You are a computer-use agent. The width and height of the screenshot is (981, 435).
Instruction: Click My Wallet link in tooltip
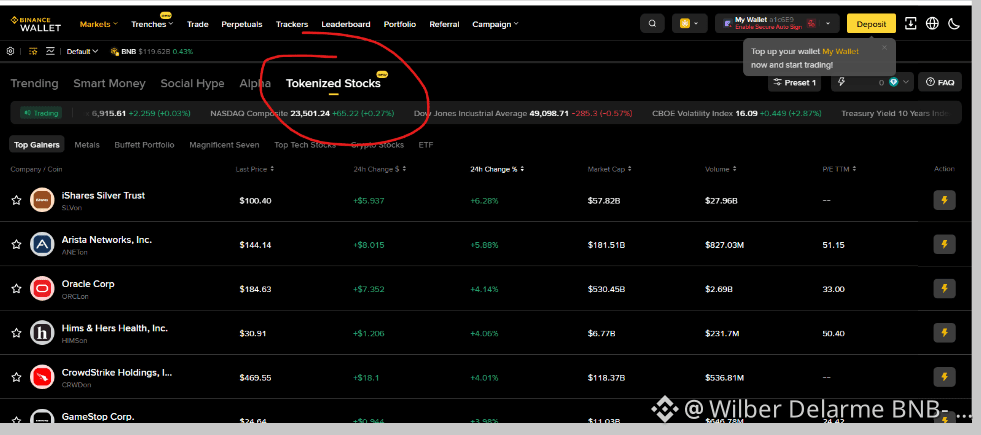tap(840, 51)
